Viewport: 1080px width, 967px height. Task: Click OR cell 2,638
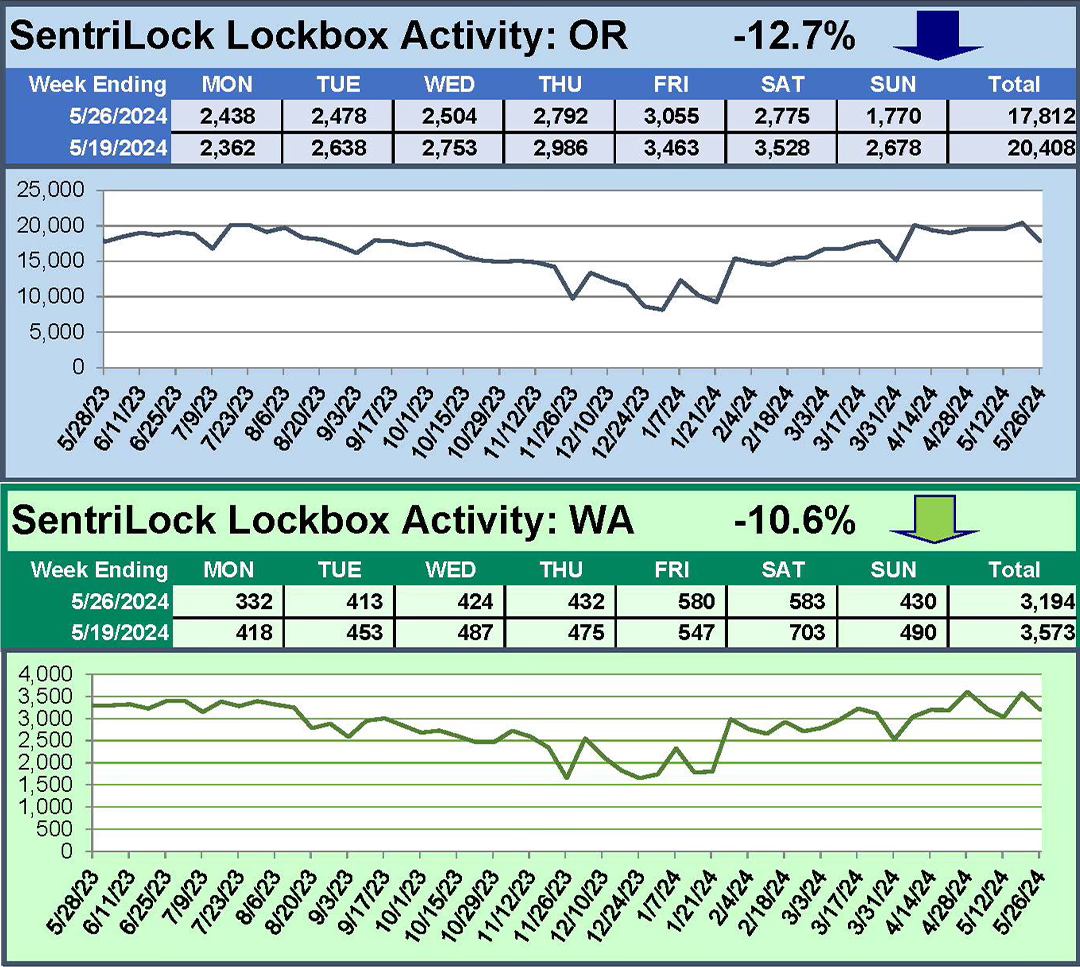point(339,148)
